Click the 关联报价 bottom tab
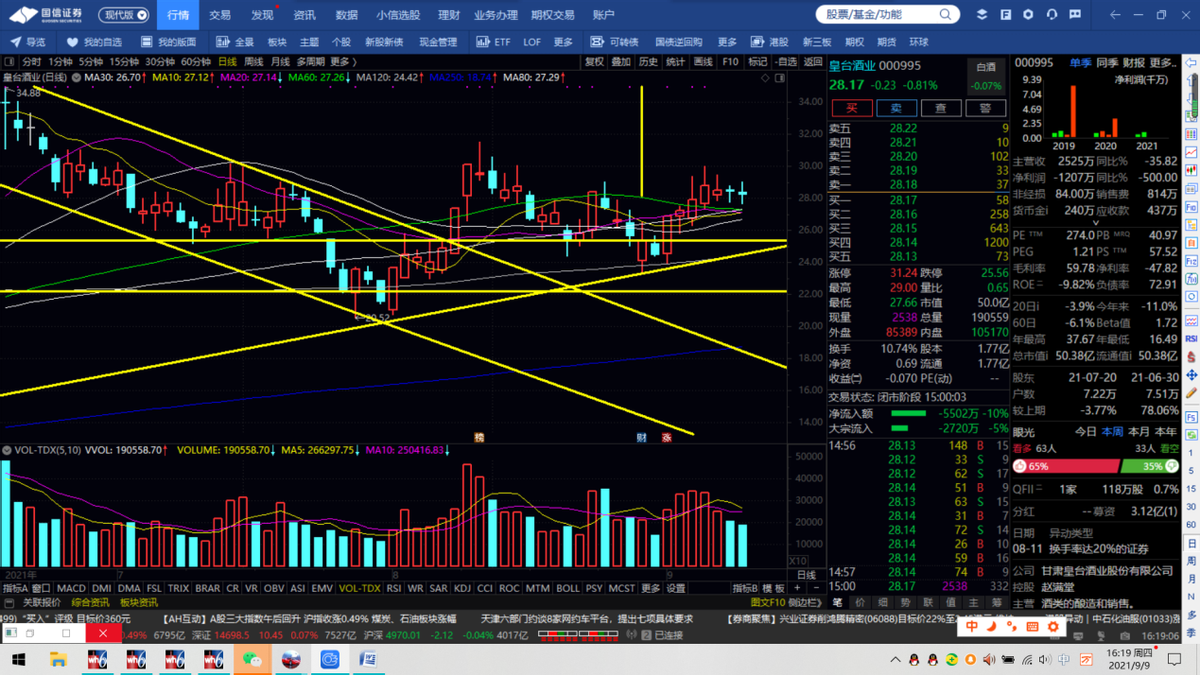This screenshot has width=1200, height=675. coord(41,603)
